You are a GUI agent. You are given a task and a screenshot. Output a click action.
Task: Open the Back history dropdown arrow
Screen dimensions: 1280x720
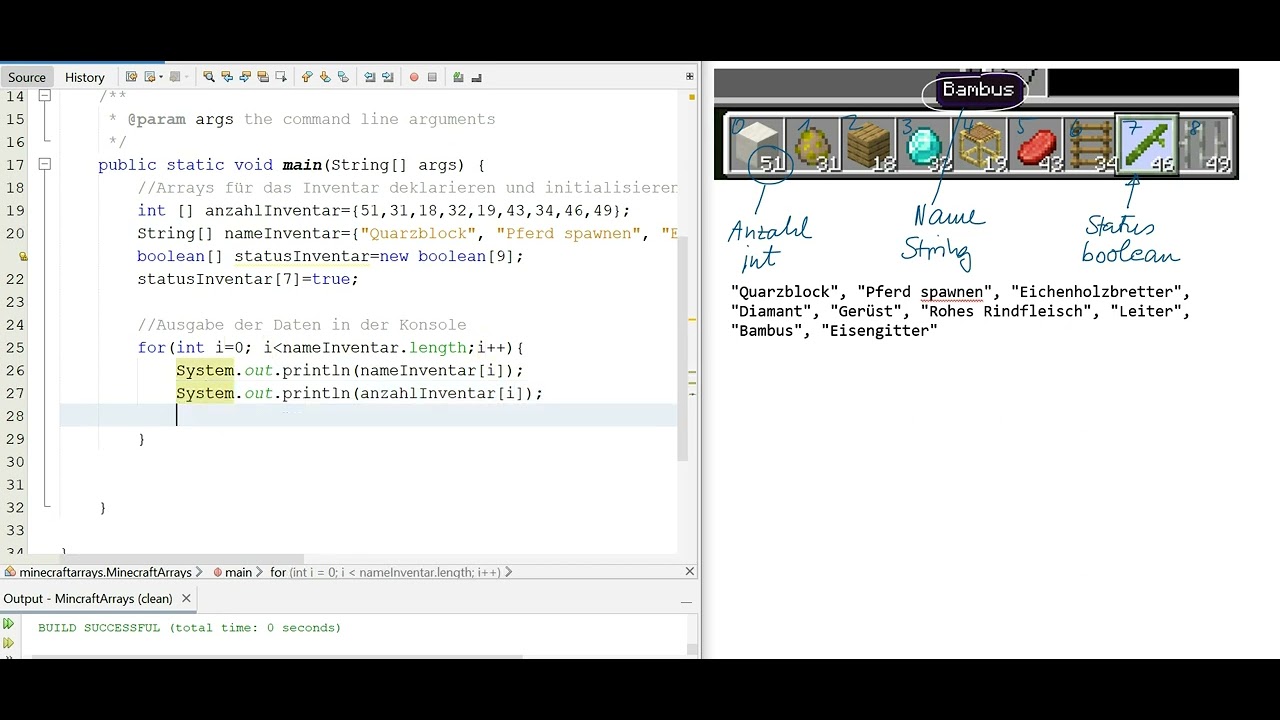(161, 77)
